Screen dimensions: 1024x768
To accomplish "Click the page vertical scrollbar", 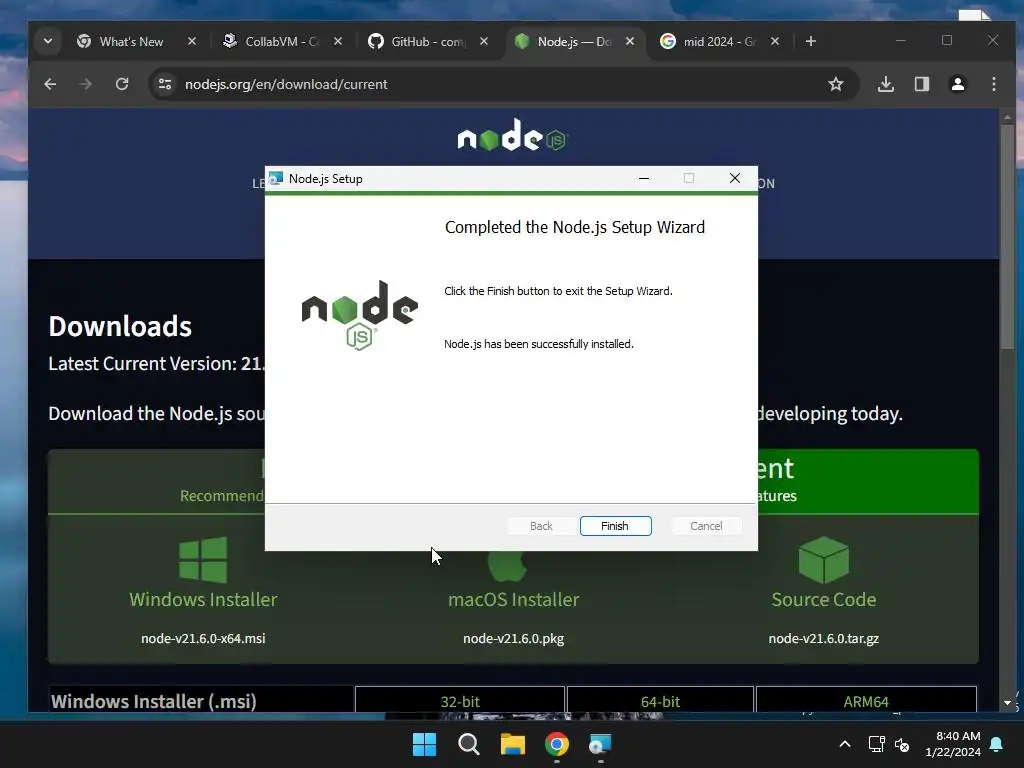I will [x=1007, y=238].
